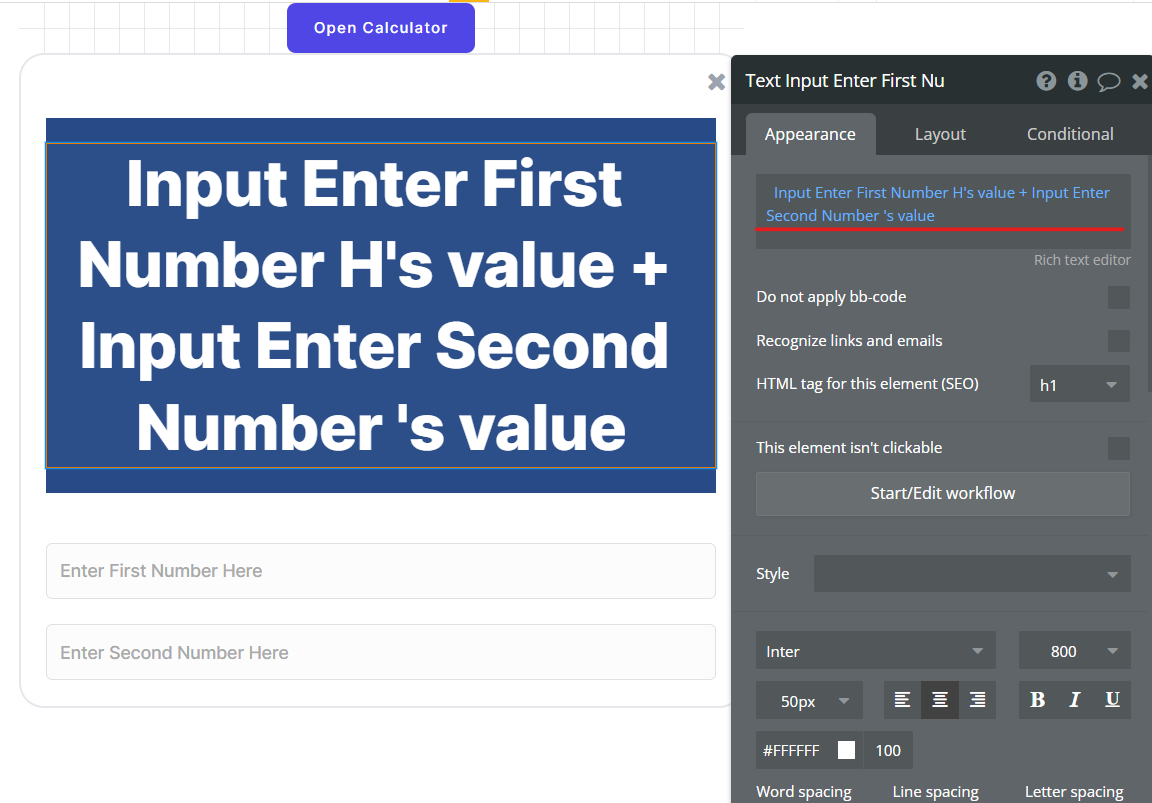
Task: Click the white font color swatch
Action: pyautogui.click(x=846, y=750)
